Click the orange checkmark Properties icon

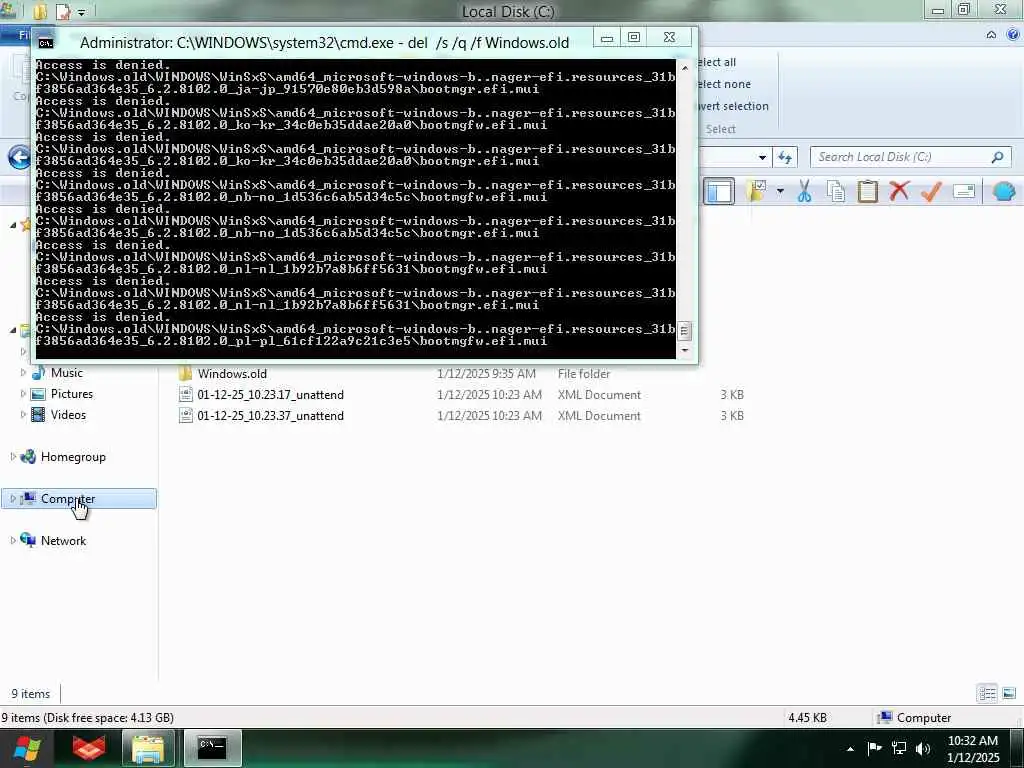pos(931,191)
